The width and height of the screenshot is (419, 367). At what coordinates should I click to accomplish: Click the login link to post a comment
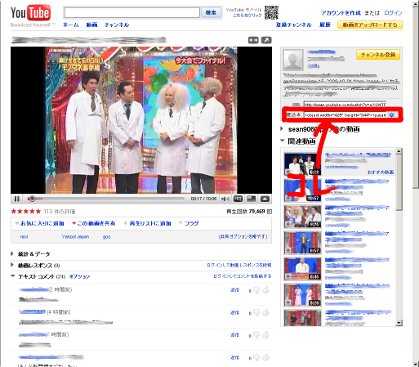(x=242, y=276)
